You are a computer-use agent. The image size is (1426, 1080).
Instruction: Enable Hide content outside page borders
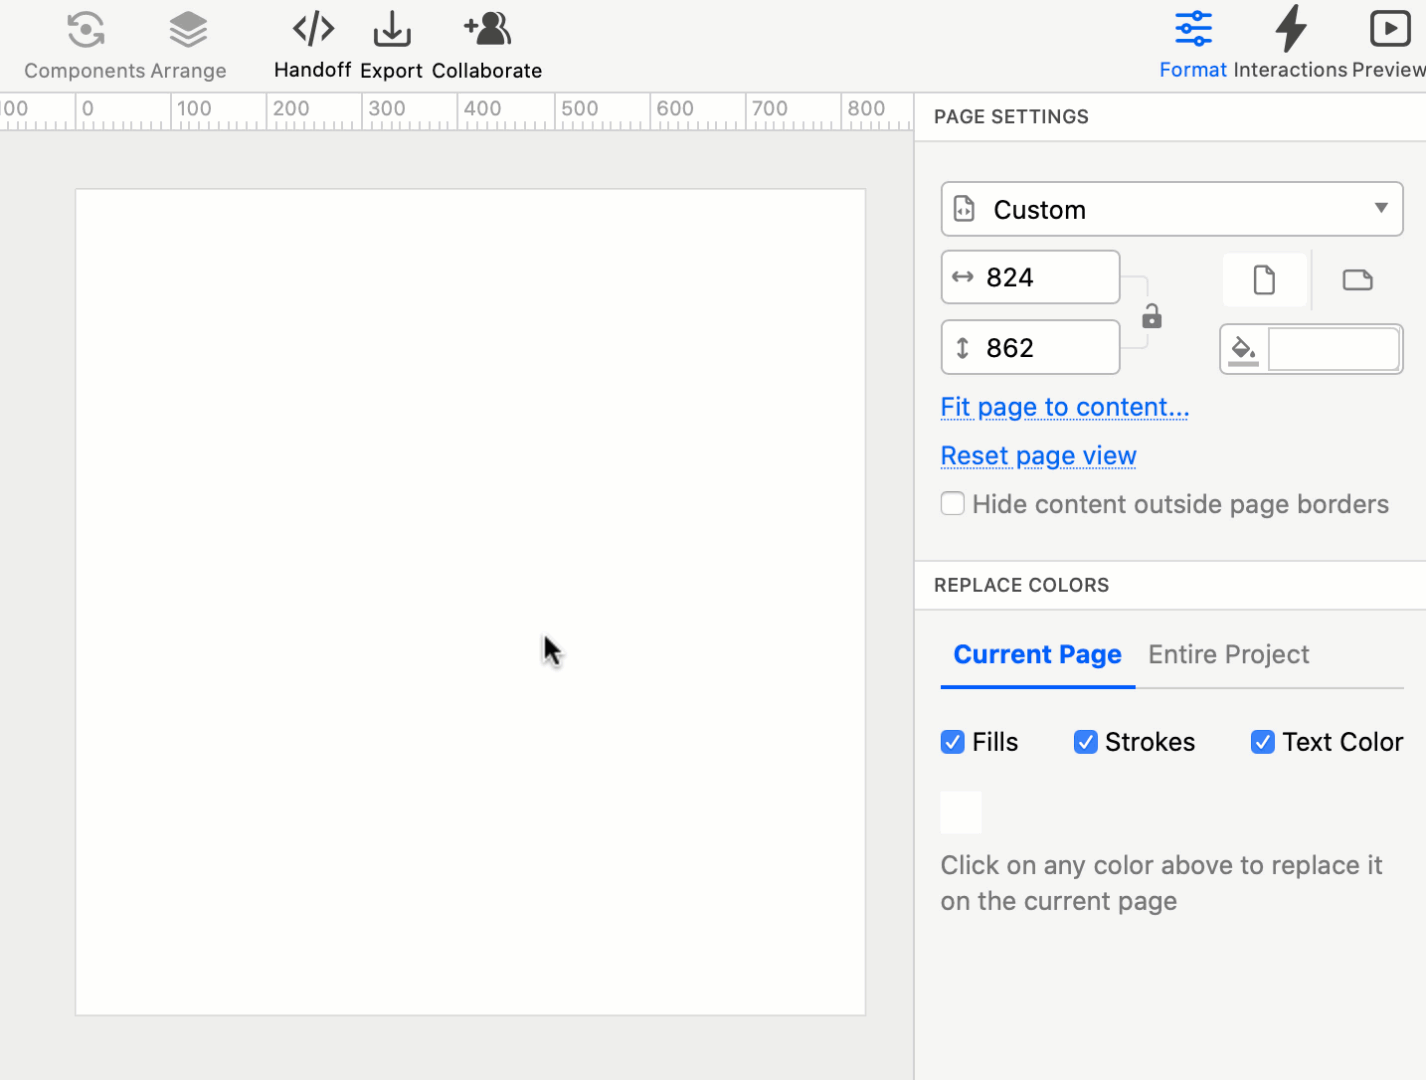pyautogui.click(x=952, y=503)
